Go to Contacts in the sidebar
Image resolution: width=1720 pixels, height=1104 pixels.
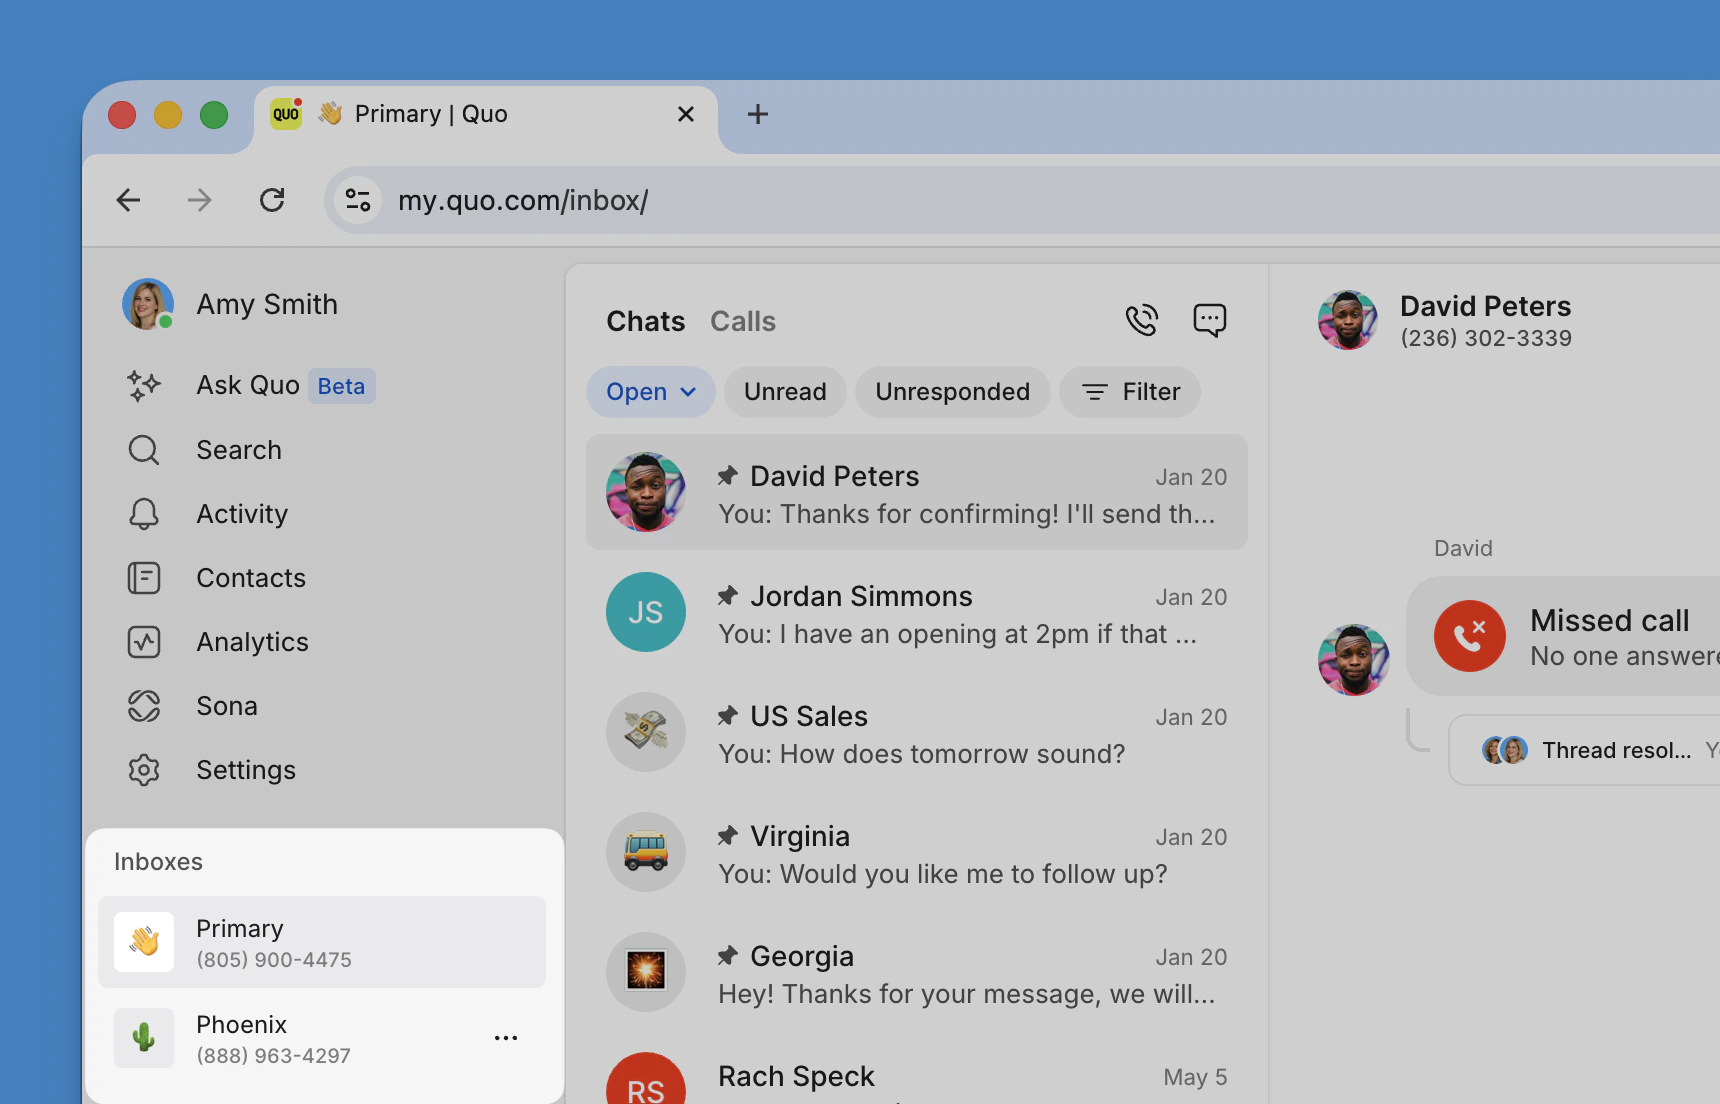pos(251,578)
